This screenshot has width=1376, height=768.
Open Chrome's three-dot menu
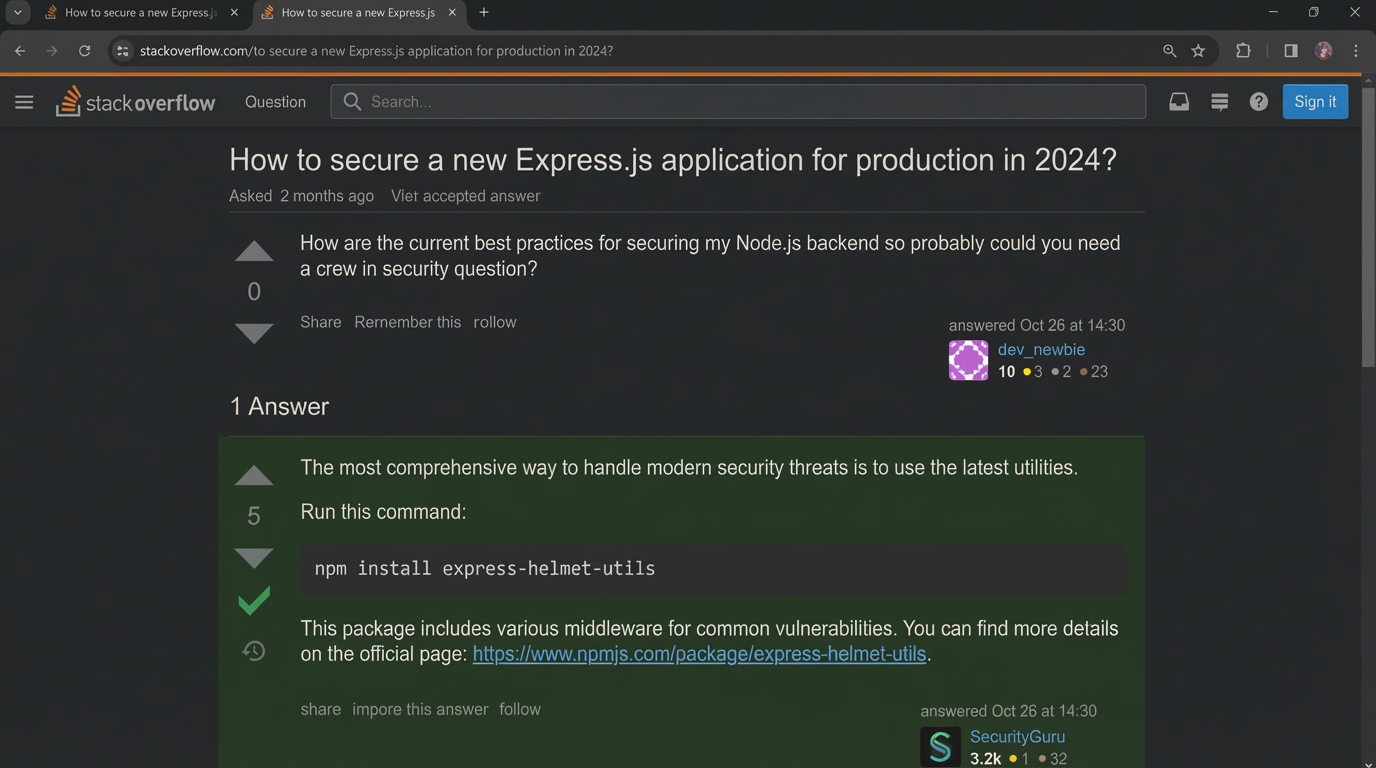coord(1355,50)
